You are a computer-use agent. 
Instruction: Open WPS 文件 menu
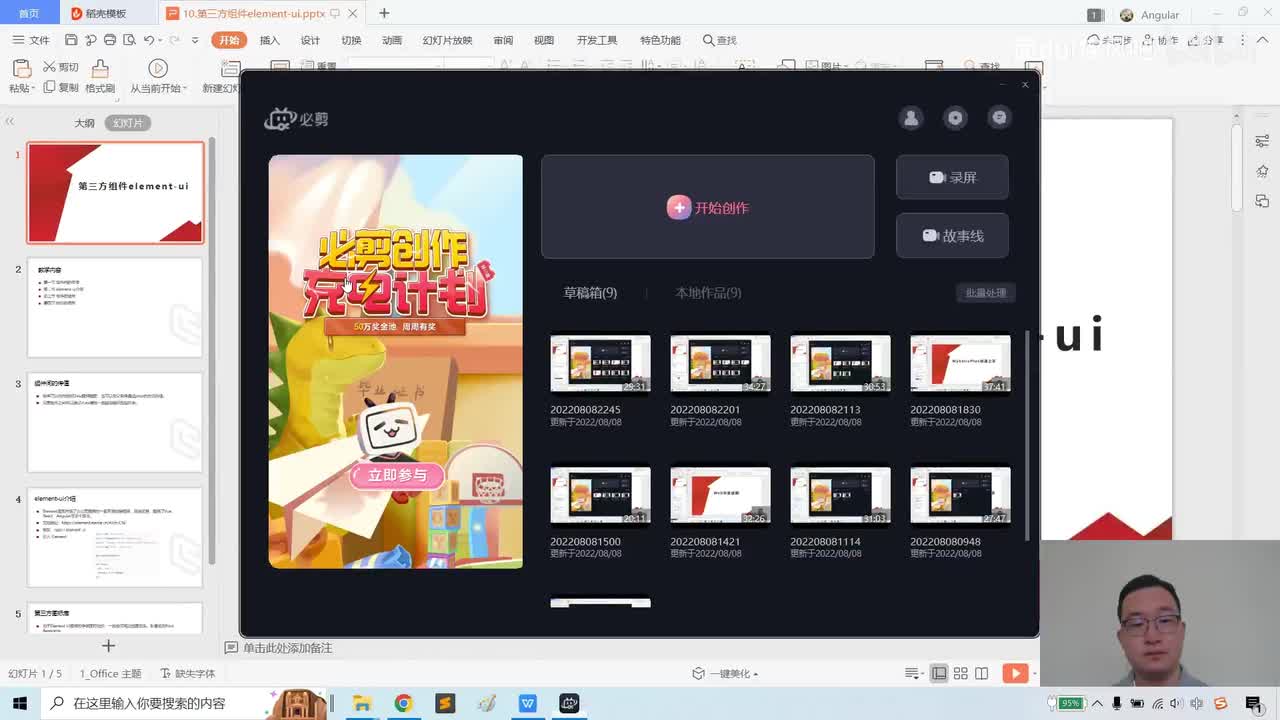click(31, 40)
